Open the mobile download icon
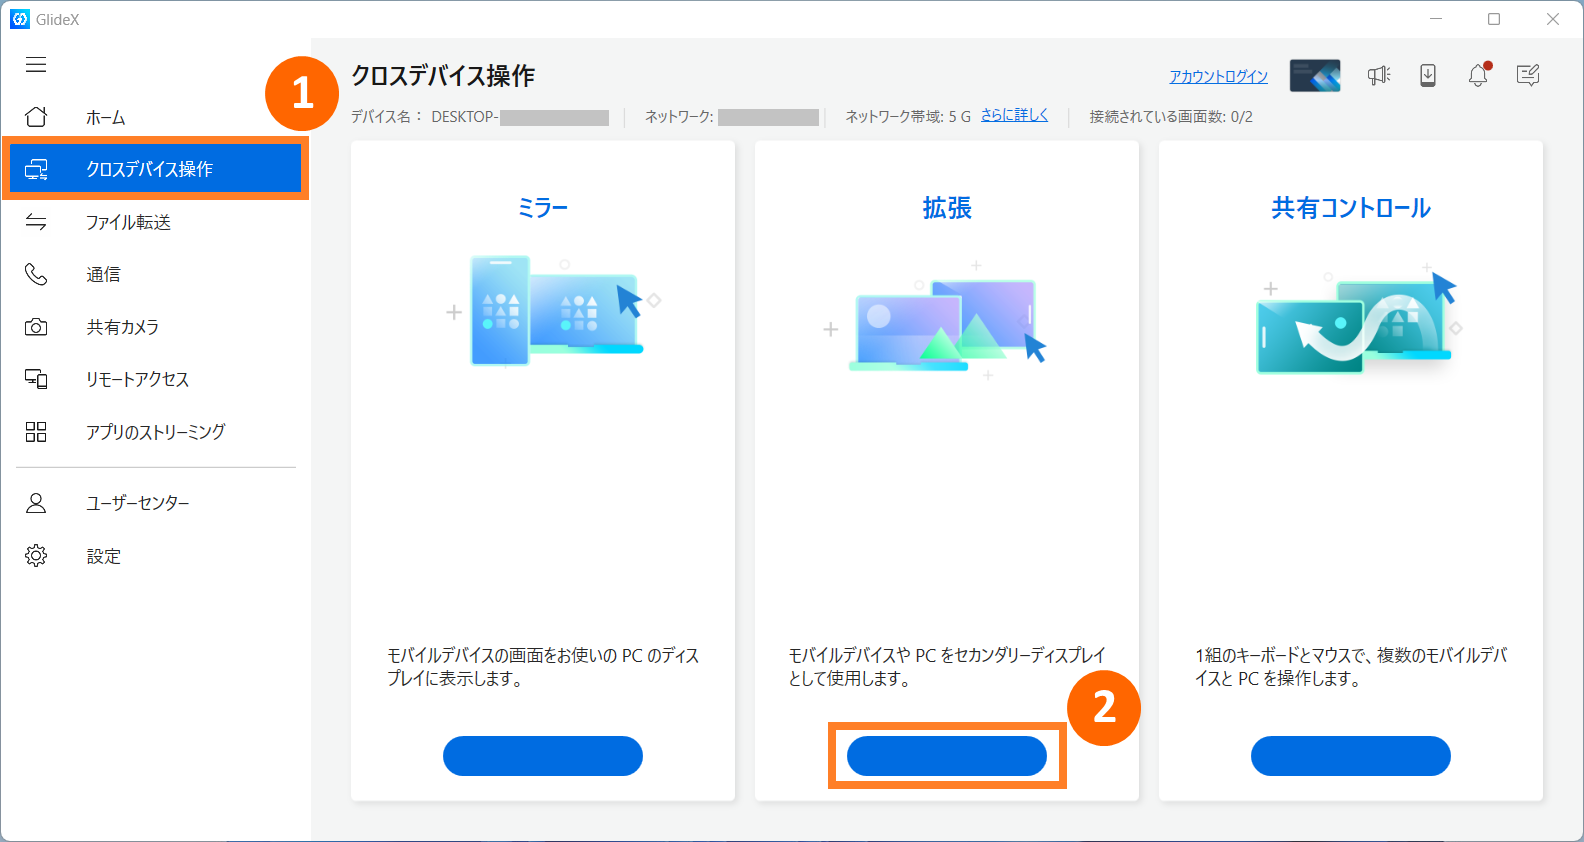 coord(1428,76)
